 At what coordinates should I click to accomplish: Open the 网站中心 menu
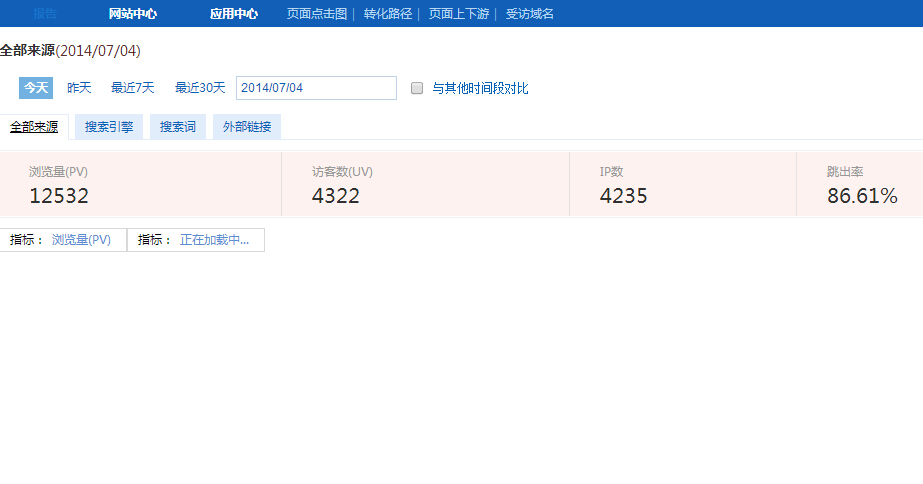(x=133, y=14)
